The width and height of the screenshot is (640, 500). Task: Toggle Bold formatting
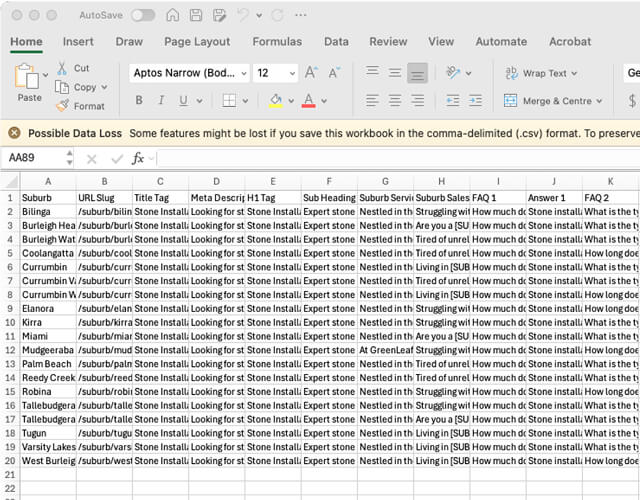139,101
